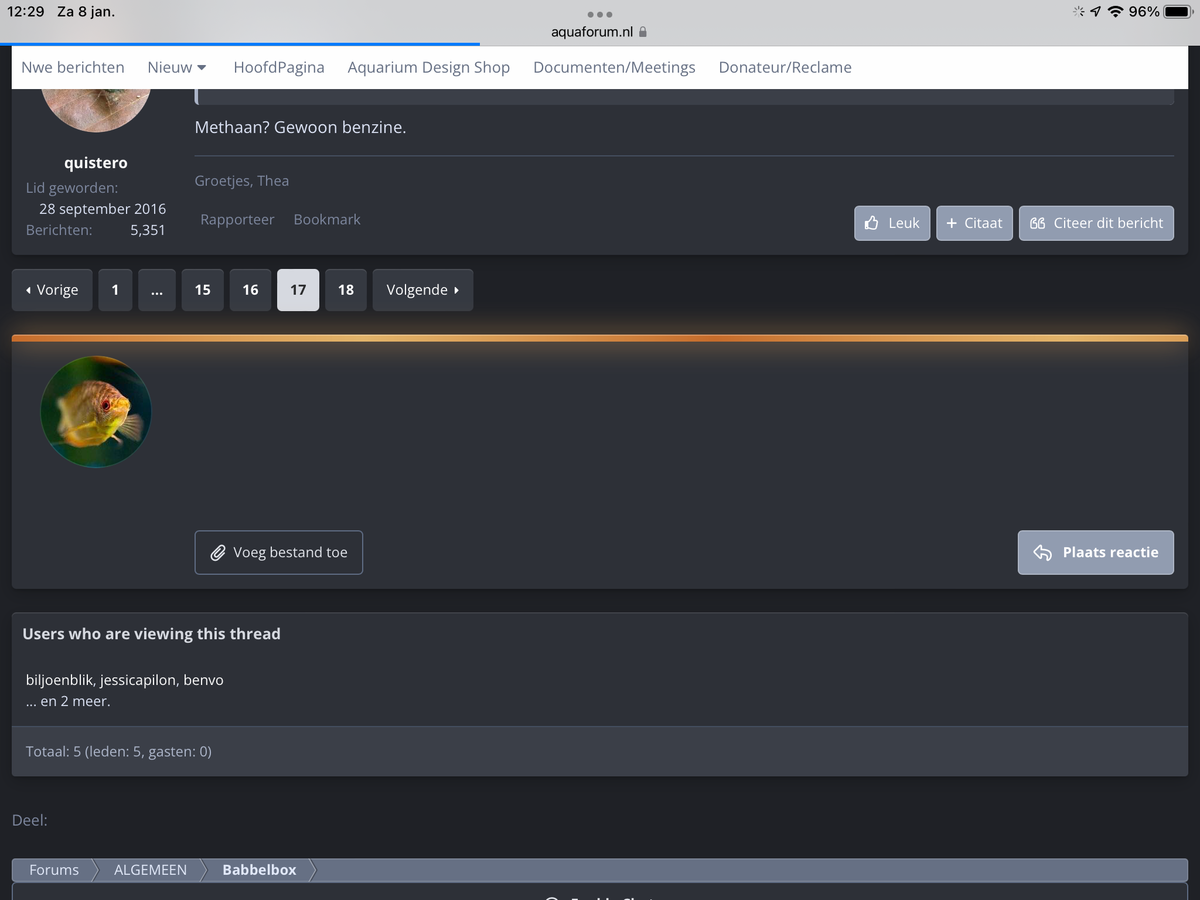Open Nwe berichten in navigation bar
The height and width of the screenshot is (900, 1200).
73,67
